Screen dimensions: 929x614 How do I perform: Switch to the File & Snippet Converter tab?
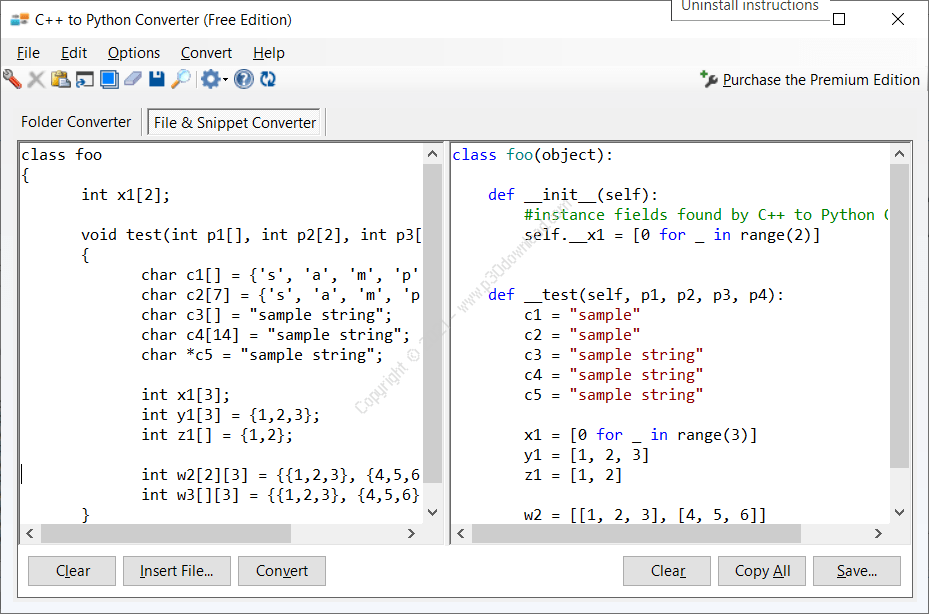[x=233, y=121]
